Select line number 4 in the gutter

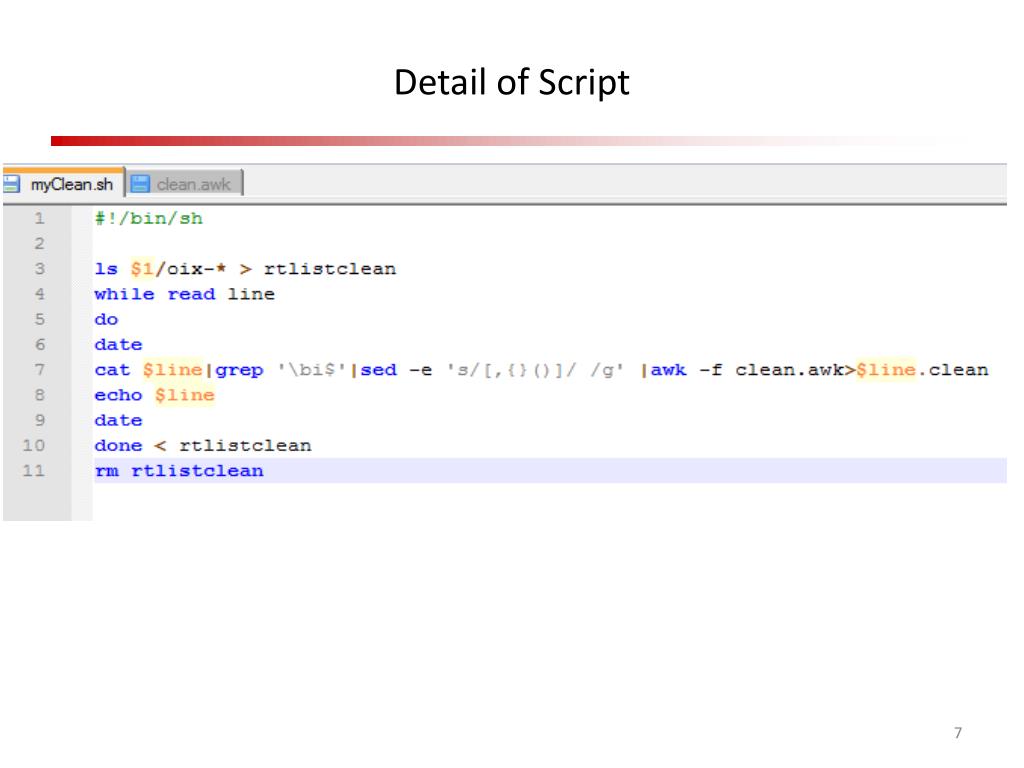tap(39, 294)
